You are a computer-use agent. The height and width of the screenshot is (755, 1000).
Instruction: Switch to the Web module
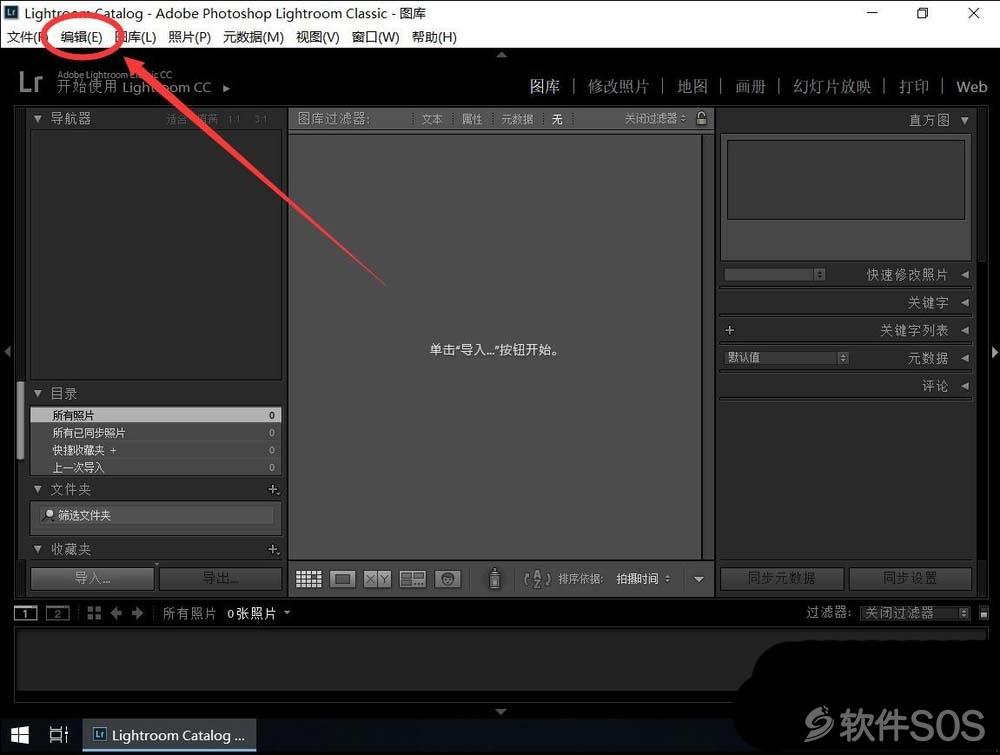971,87
